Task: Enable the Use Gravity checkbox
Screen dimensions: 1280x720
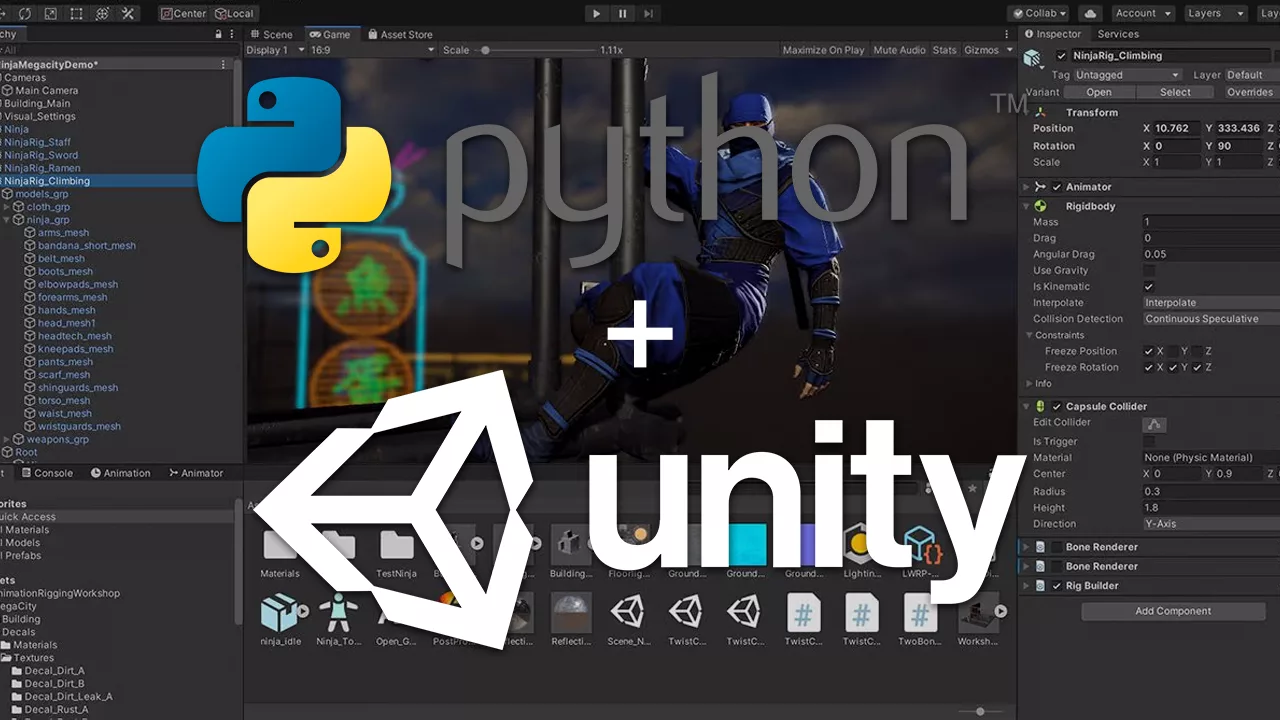Action: [x=1148, y=271]
